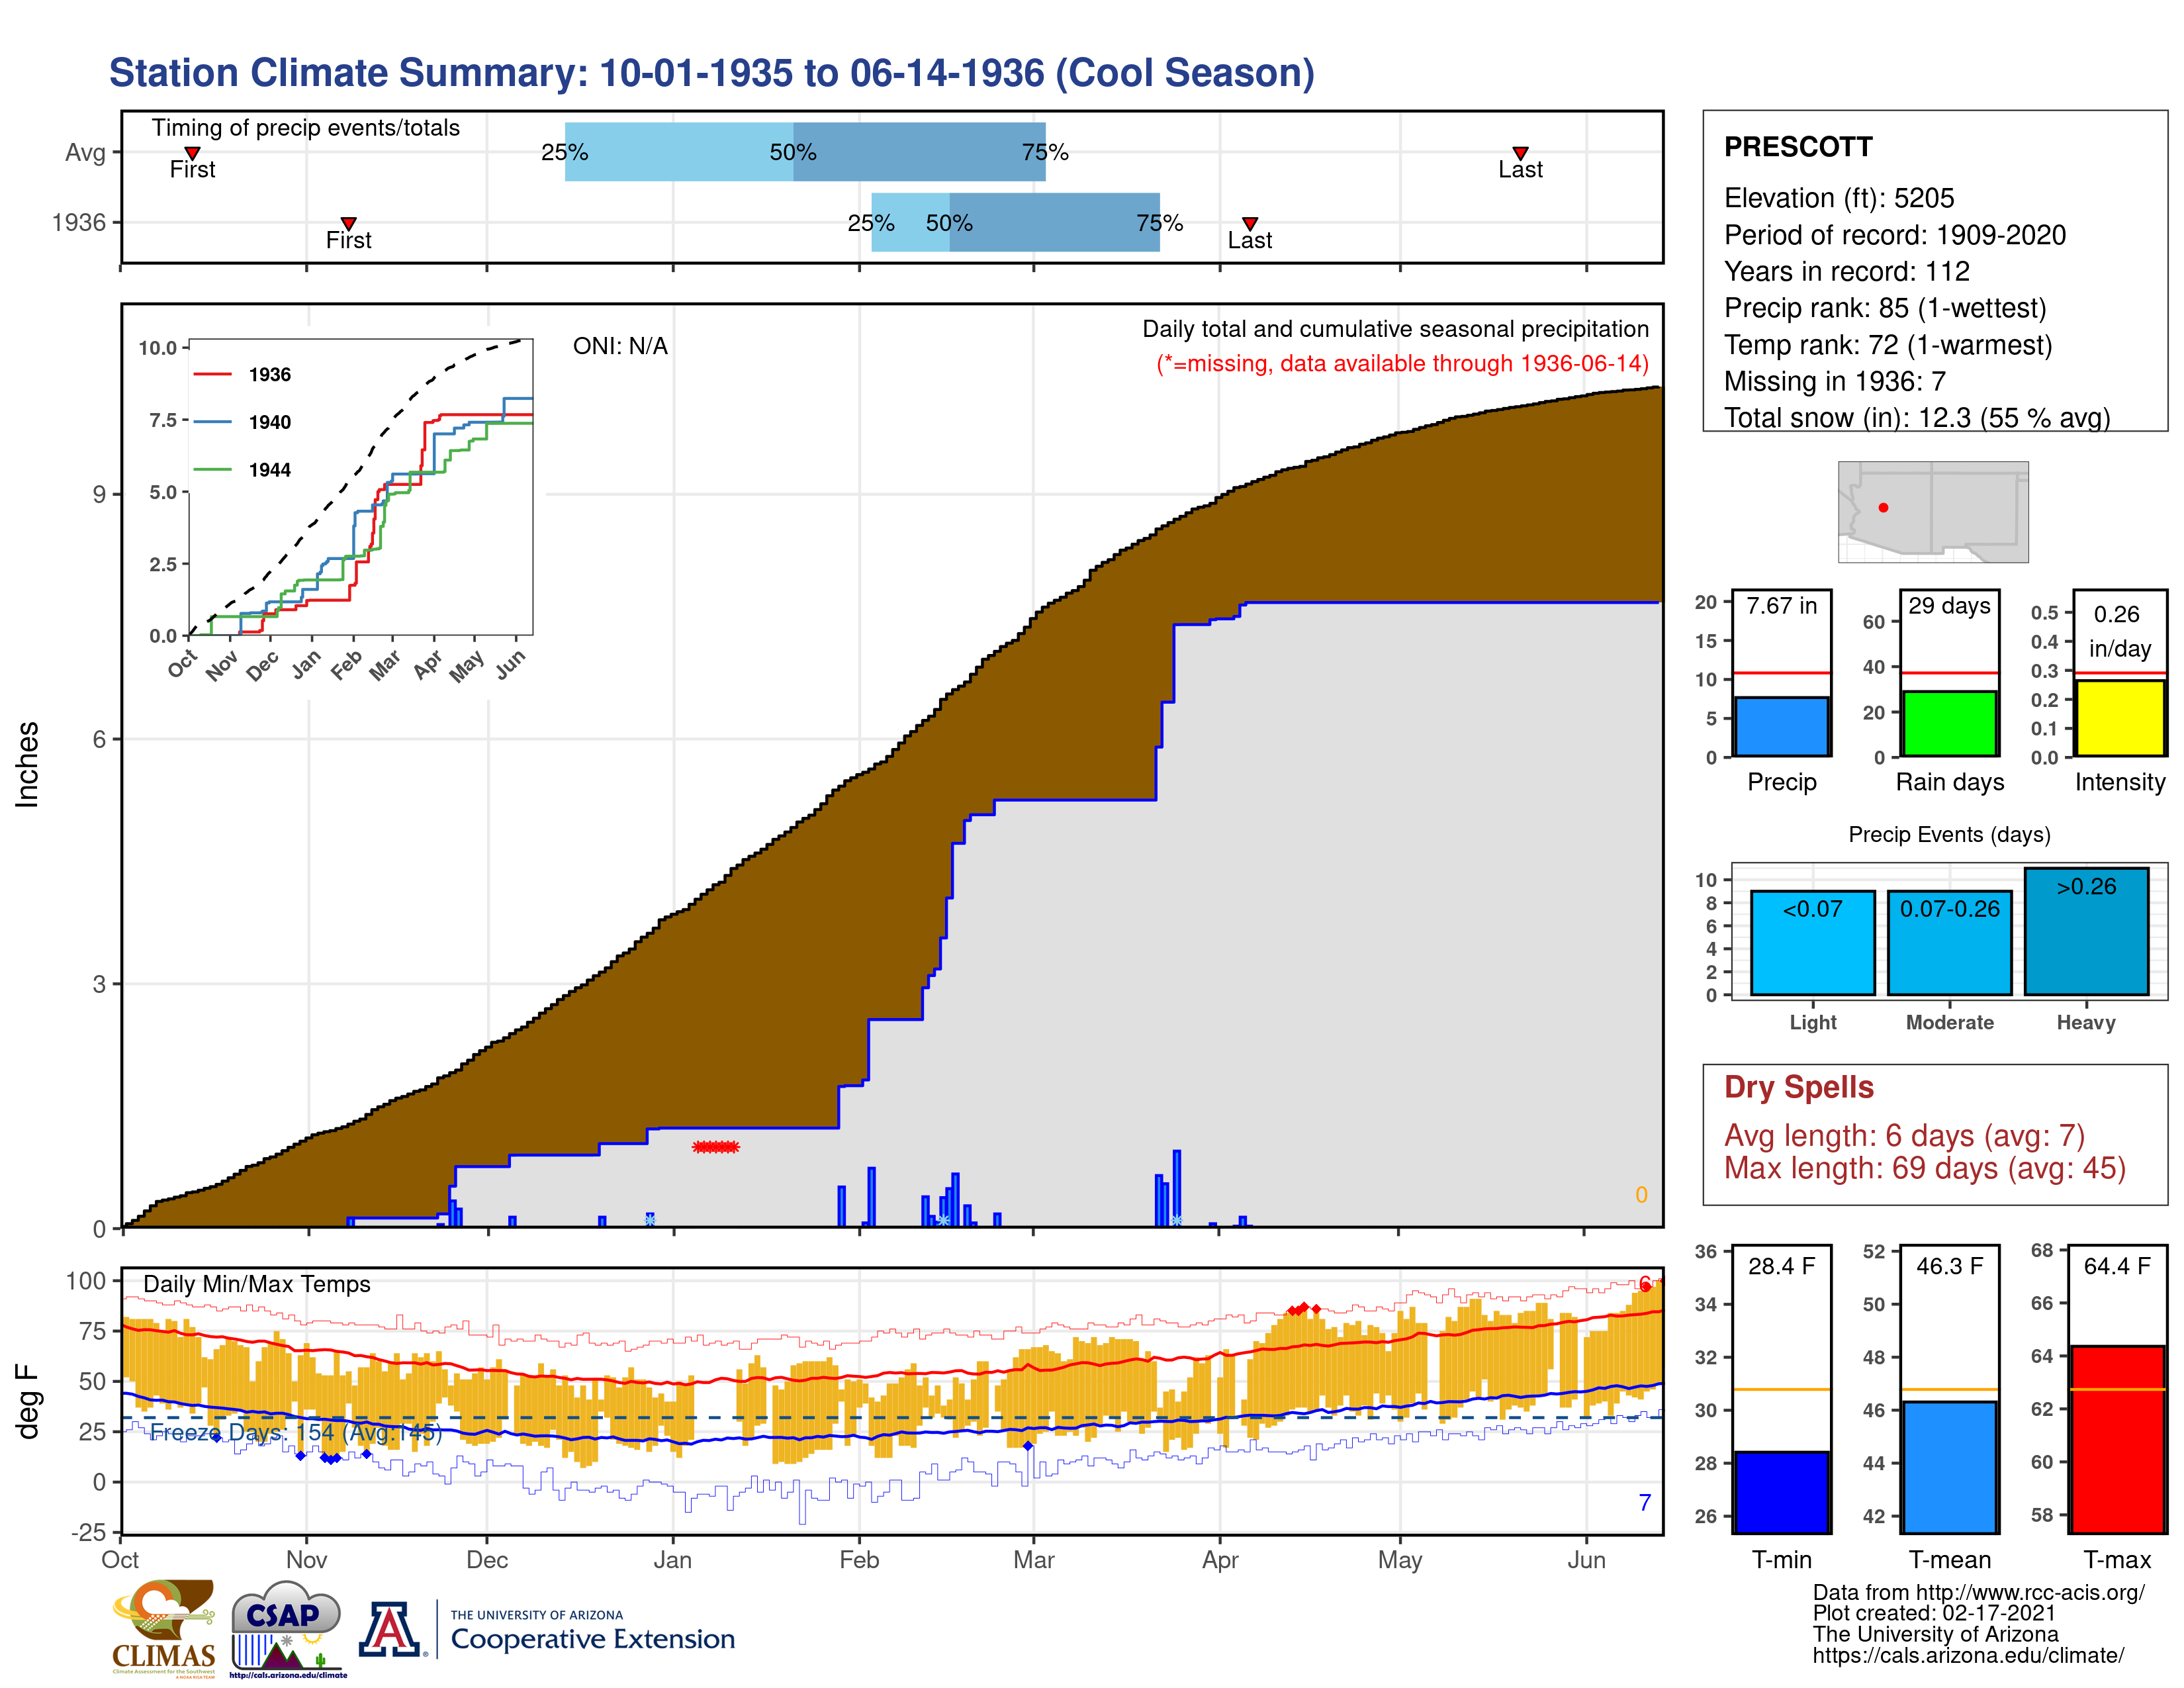The width and height of the screenshot is (2184, 1688).
Task: Click the '46.3 F' T-mean value
Action: [1949, 1266]
